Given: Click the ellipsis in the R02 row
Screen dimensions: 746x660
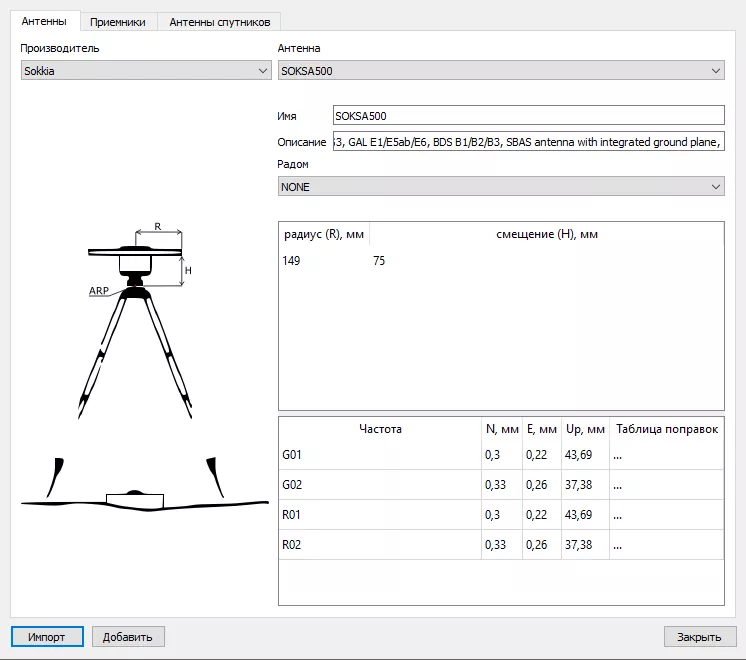Looking at the screenshot, I should click(x=618, y=545).
